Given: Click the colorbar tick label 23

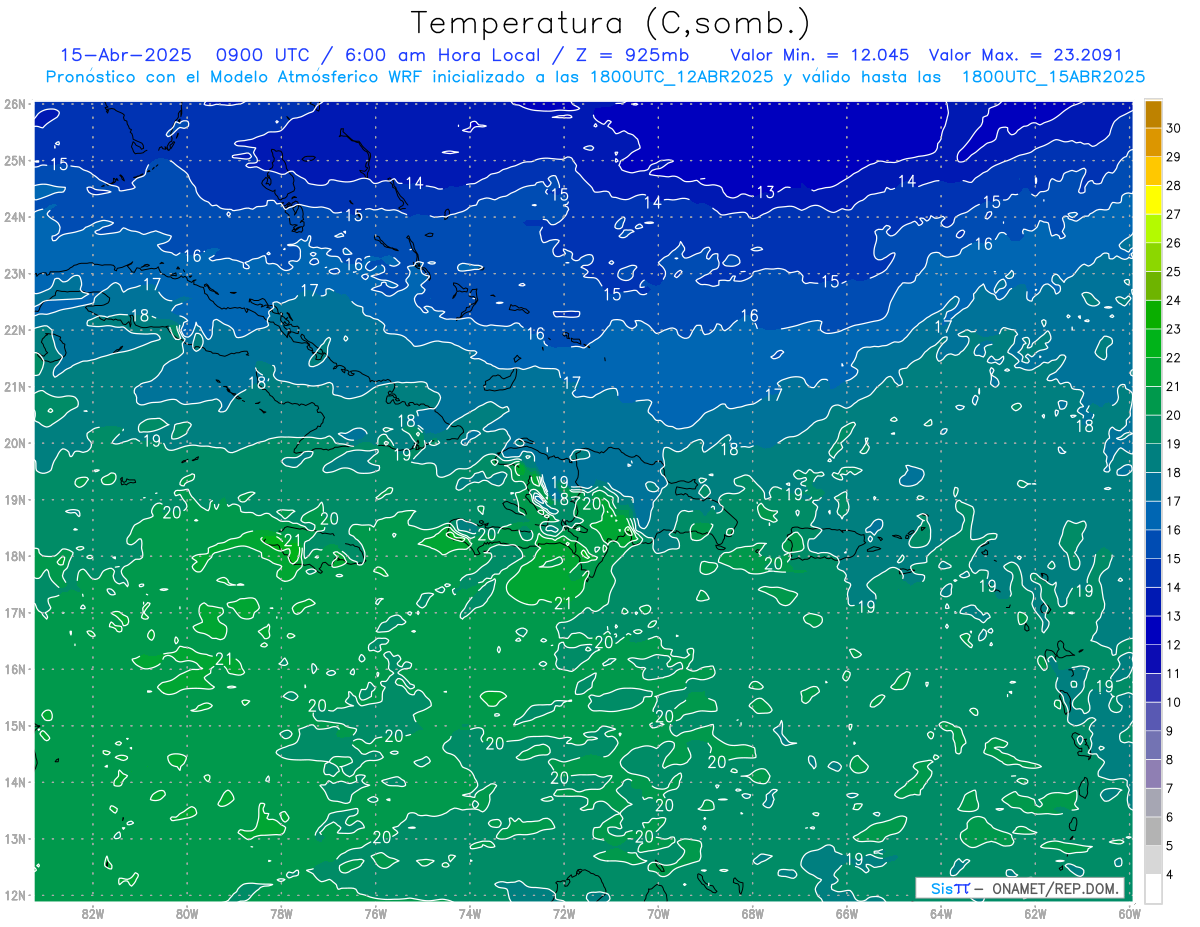Looking at the screenshot, I should click(1174, 329).
